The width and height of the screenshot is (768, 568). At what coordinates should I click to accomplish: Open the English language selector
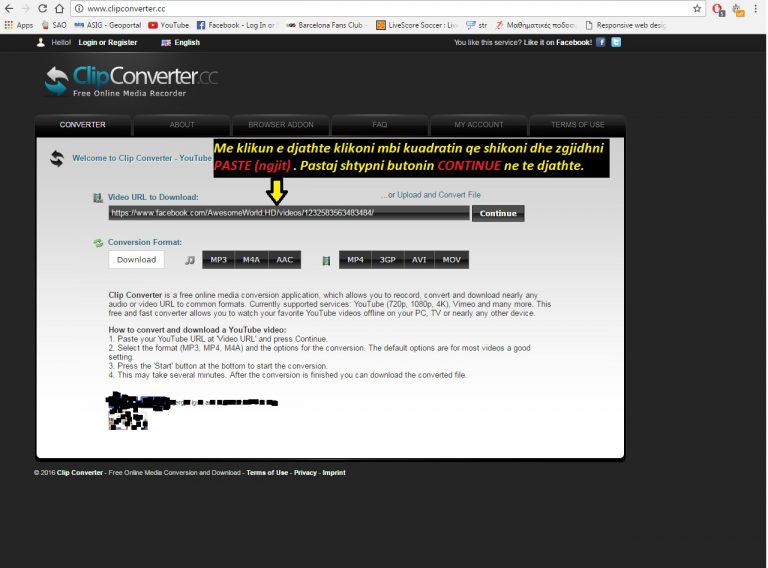tap(181, 43)
